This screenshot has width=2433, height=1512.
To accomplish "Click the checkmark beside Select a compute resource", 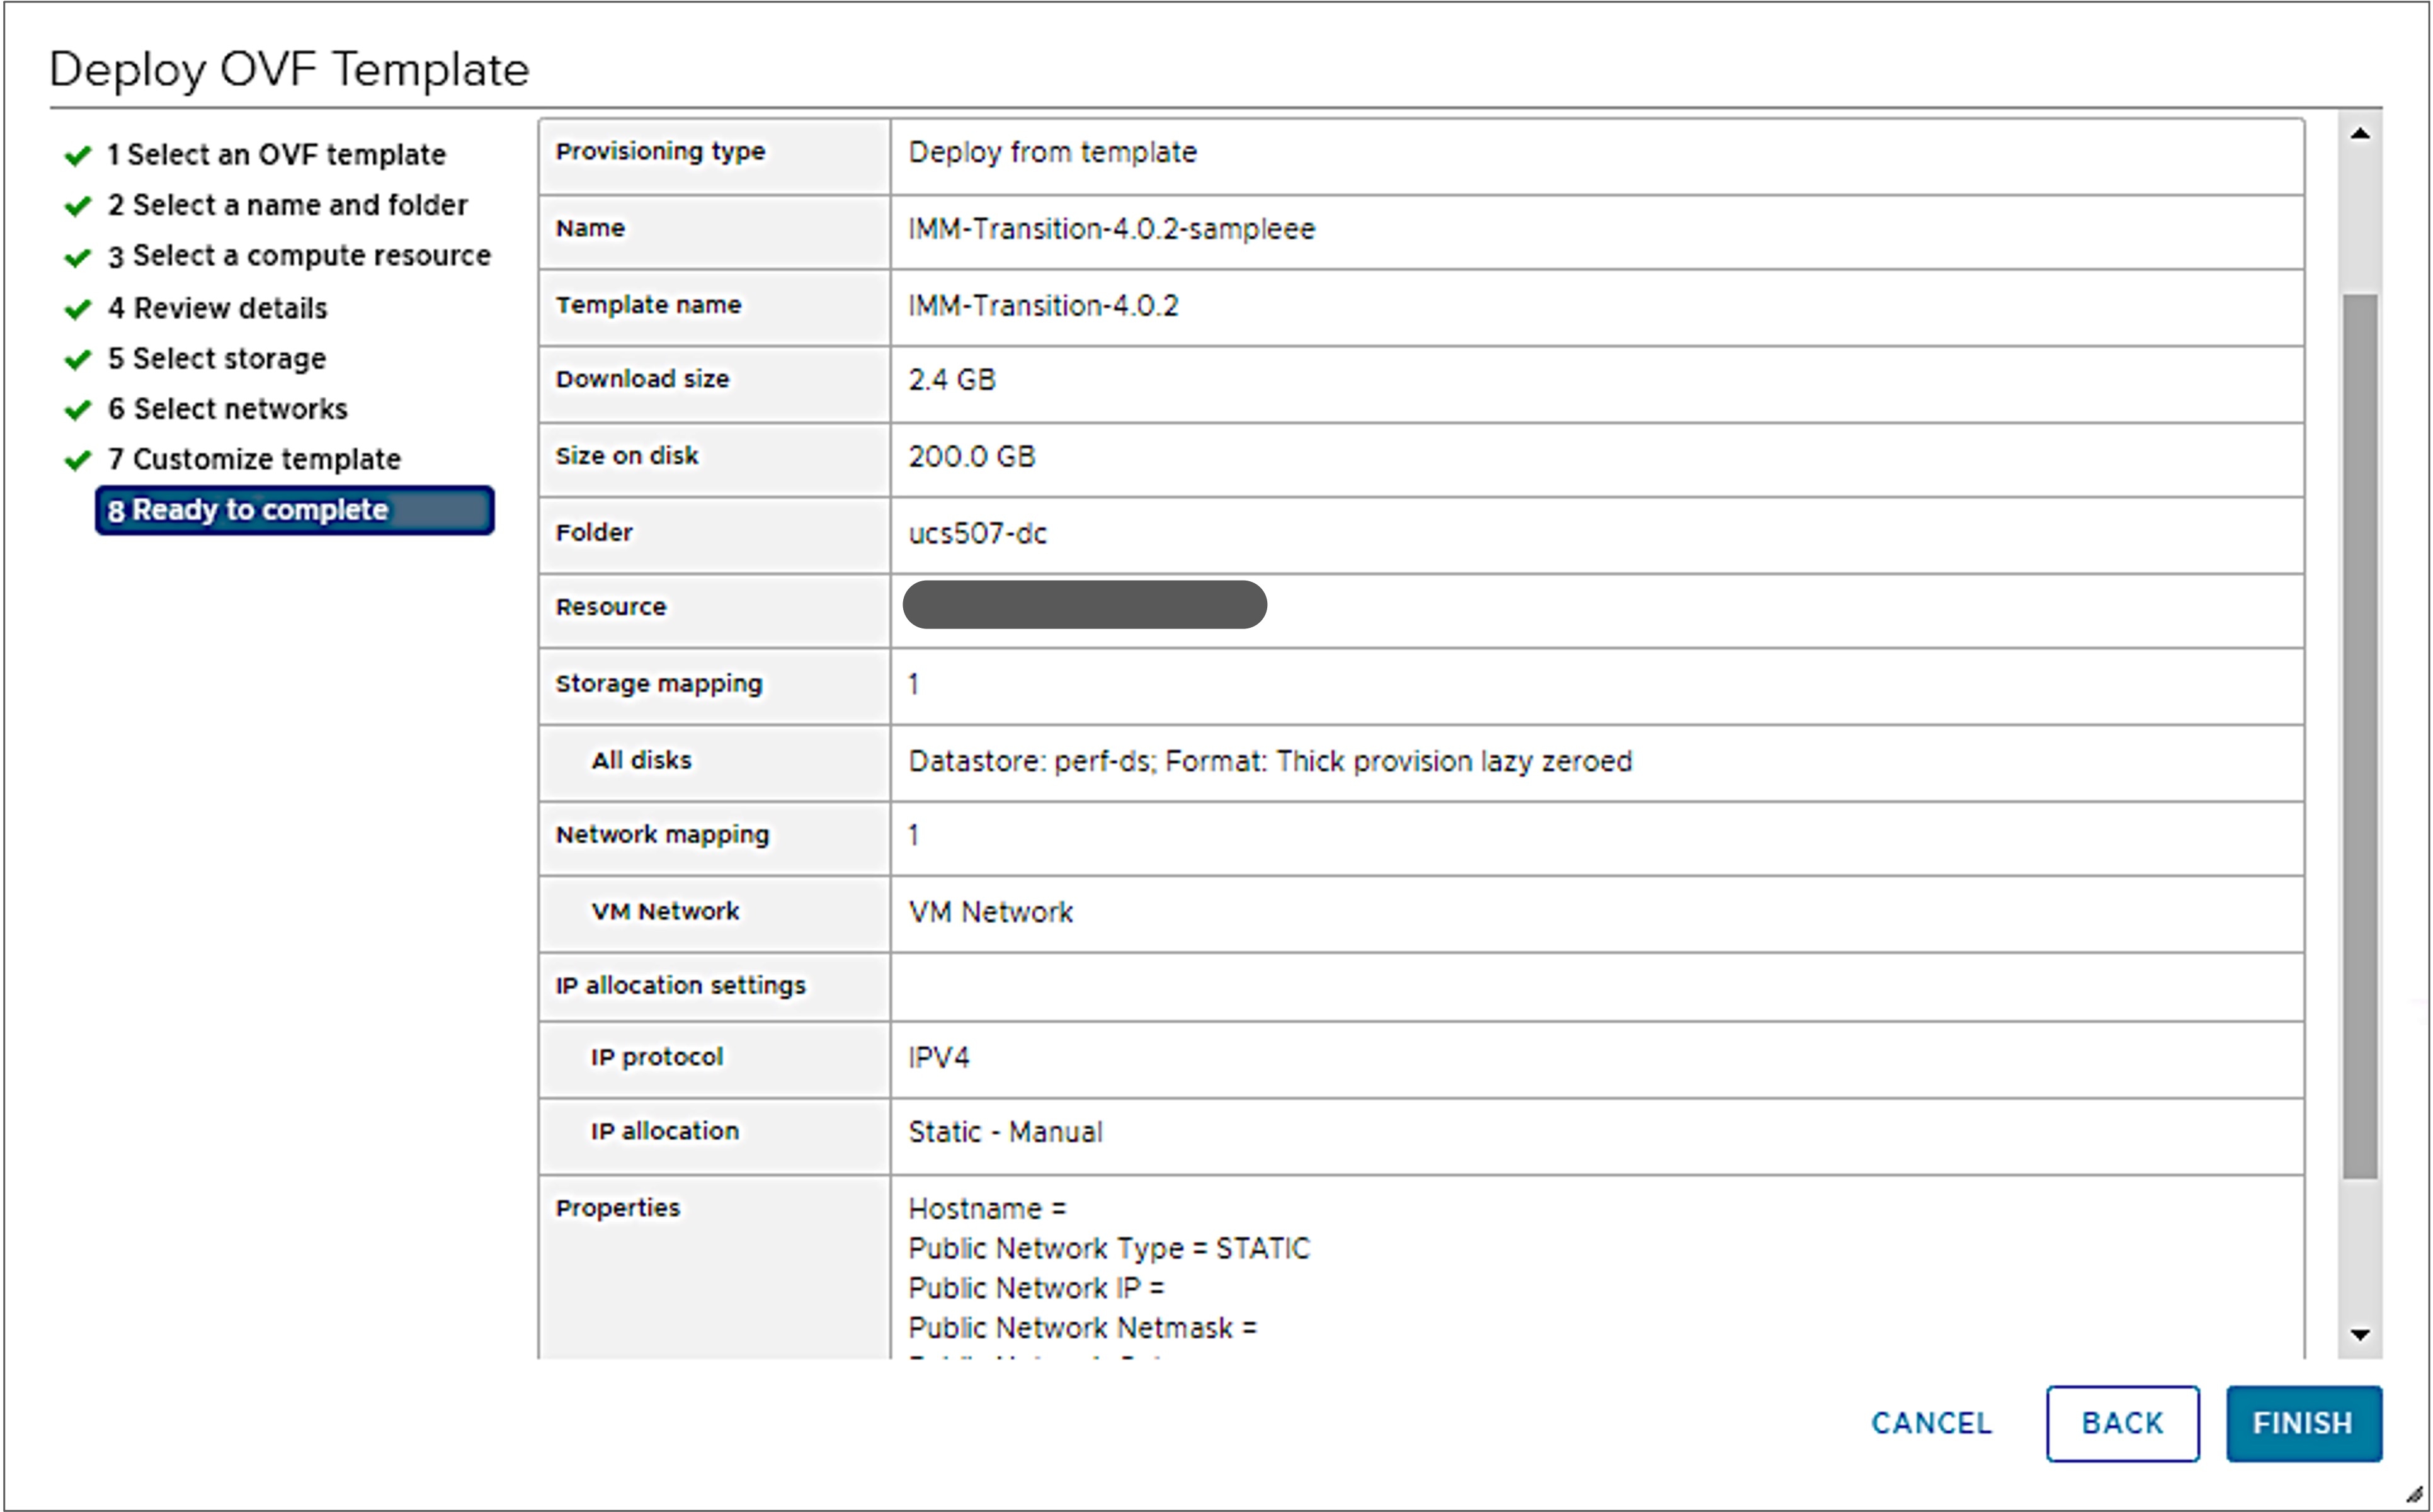I will (x=78, y=256).
